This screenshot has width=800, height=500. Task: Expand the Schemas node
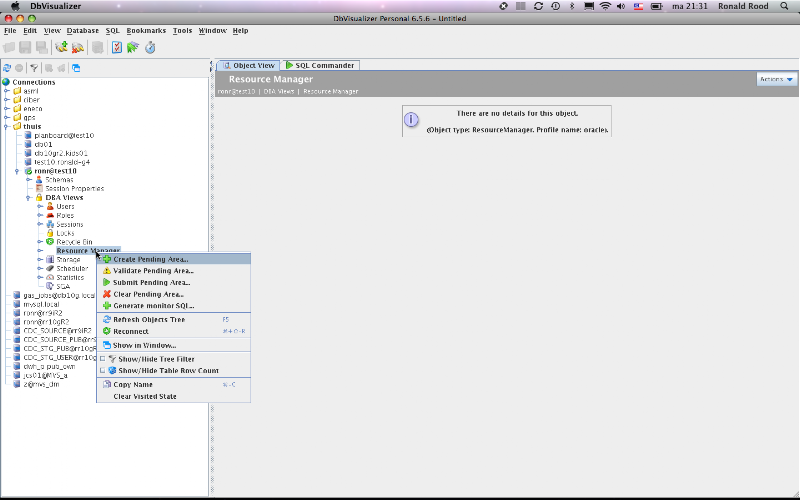click(29, 180)
